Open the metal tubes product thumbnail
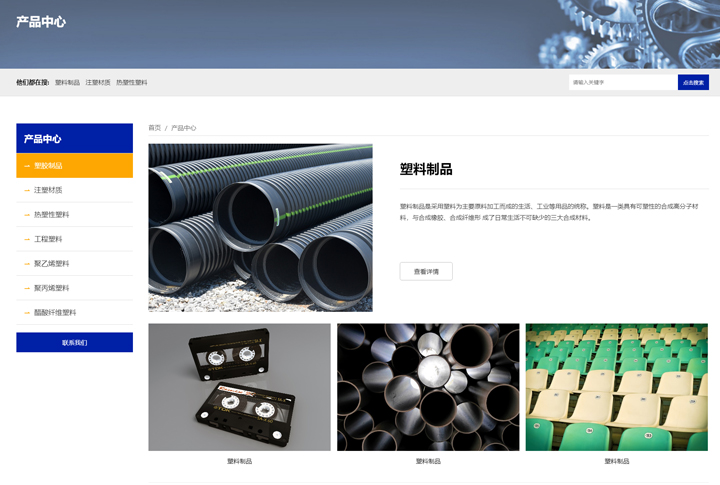The width and height of the screenshot is (720, 485). pos(428,387)
